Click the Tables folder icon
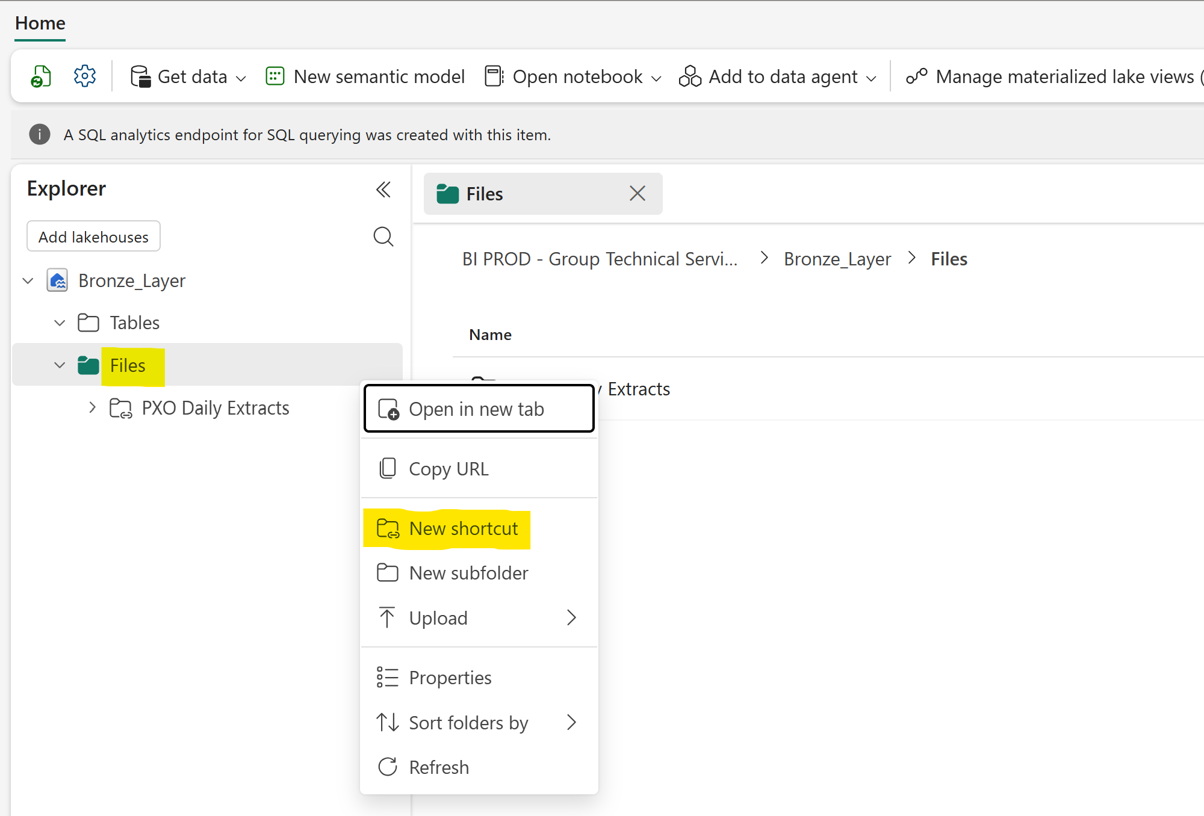 coord(88,323)
